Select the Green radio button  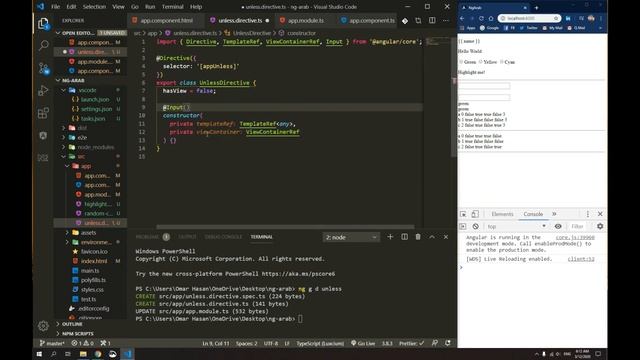click(461, 62)
